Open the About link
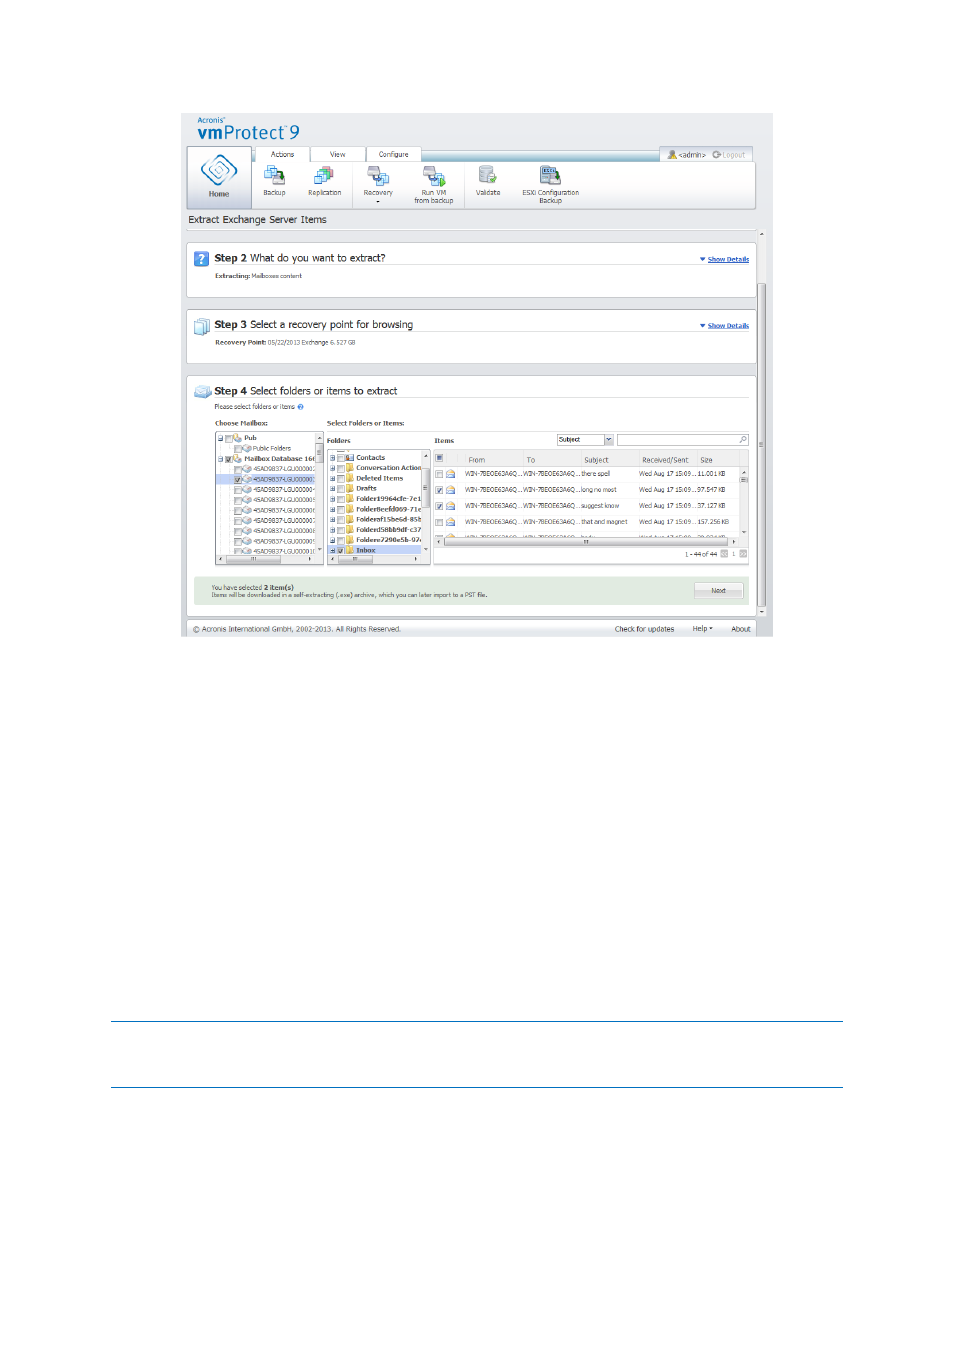 pos(741,629)
